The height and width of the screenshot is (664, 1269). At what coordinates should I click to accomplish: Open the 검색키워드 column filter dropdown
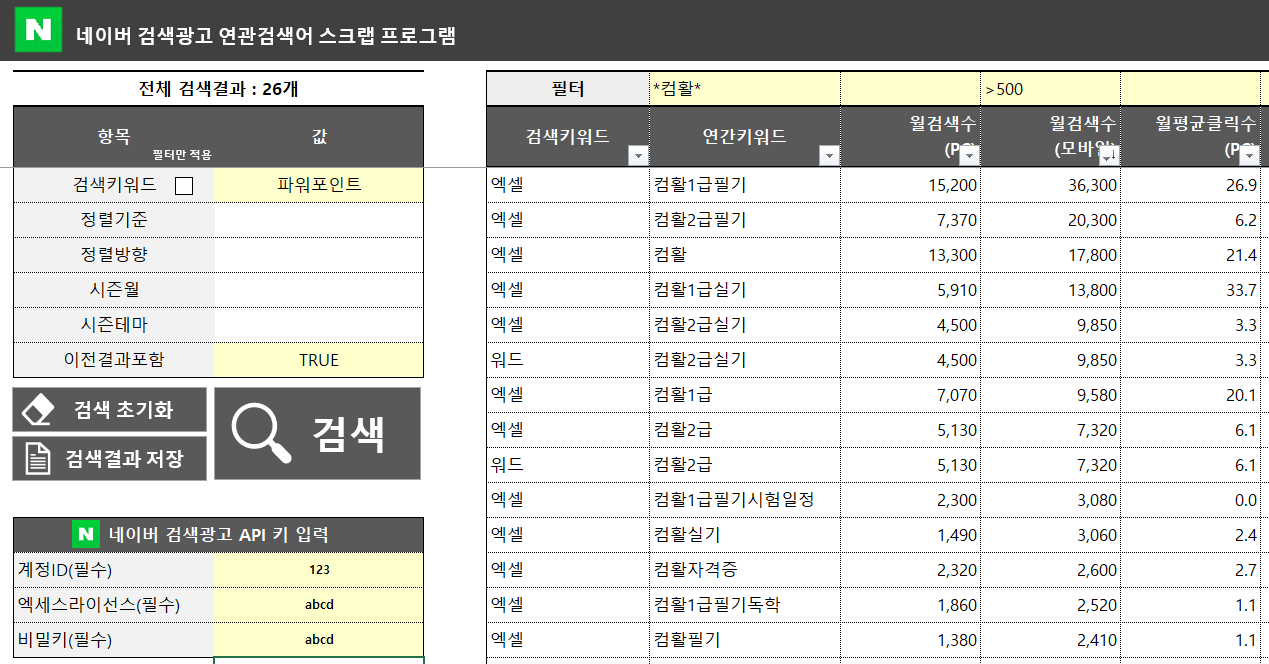(x=637, y=155)
